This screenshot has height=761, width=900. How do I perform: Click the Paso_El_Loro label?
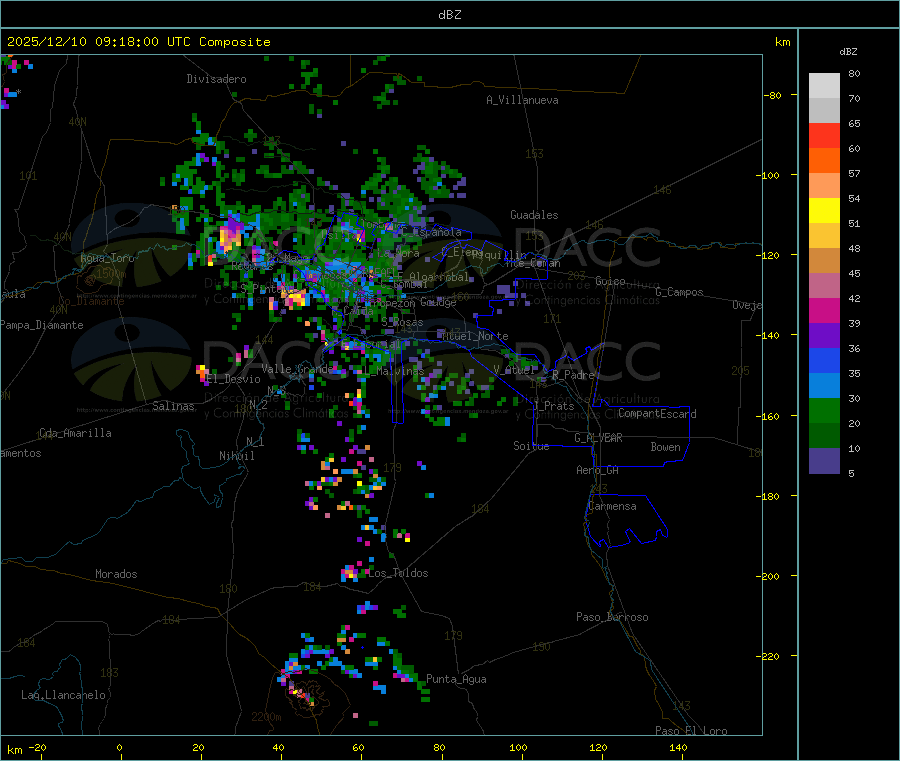click(x=692, y=731)
